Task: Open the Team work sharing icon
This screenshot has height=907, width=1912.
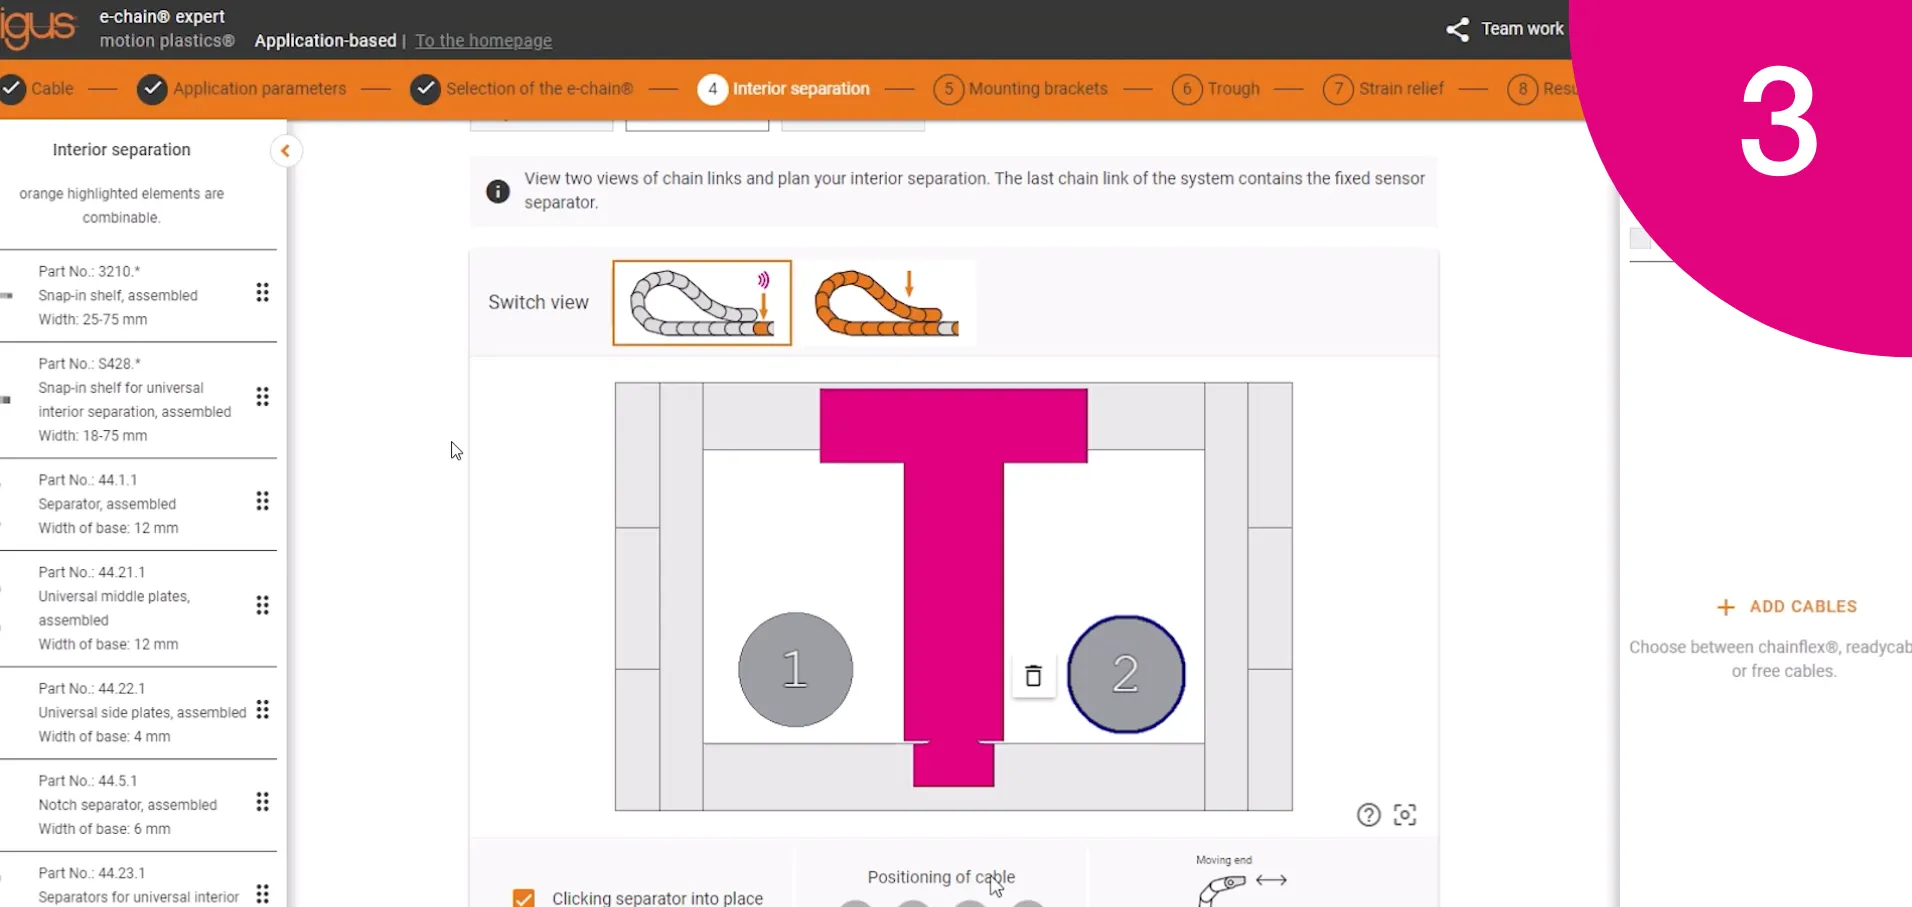Action: tap(1457, 29)
